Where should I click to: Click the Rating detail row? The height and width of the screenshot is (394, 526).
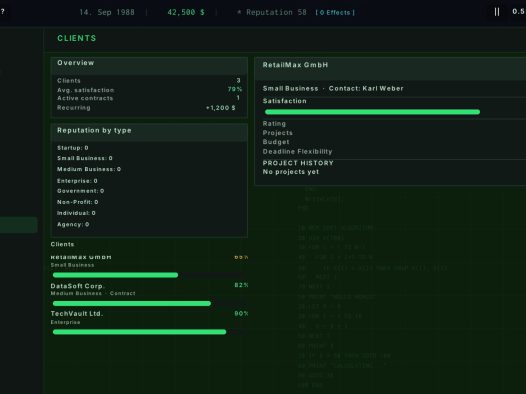394,124
